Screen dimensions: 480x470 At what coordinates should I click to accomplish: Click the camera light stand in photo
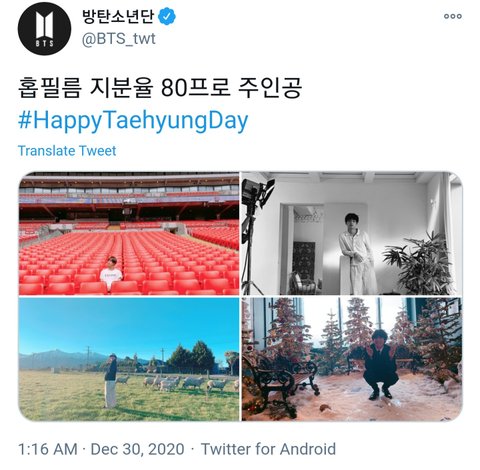[256, 233]
